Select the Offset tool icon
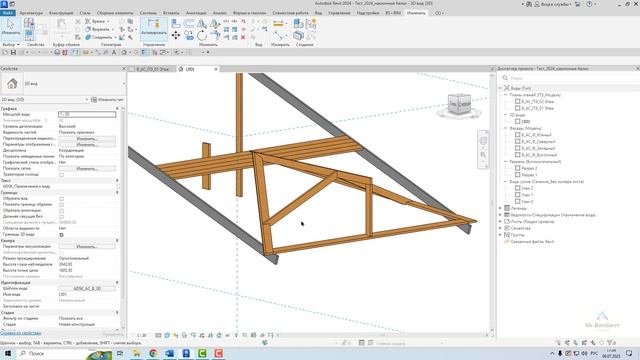Viewport: 640px width, 360px height. pyautogui.click(x=189, y=24)
